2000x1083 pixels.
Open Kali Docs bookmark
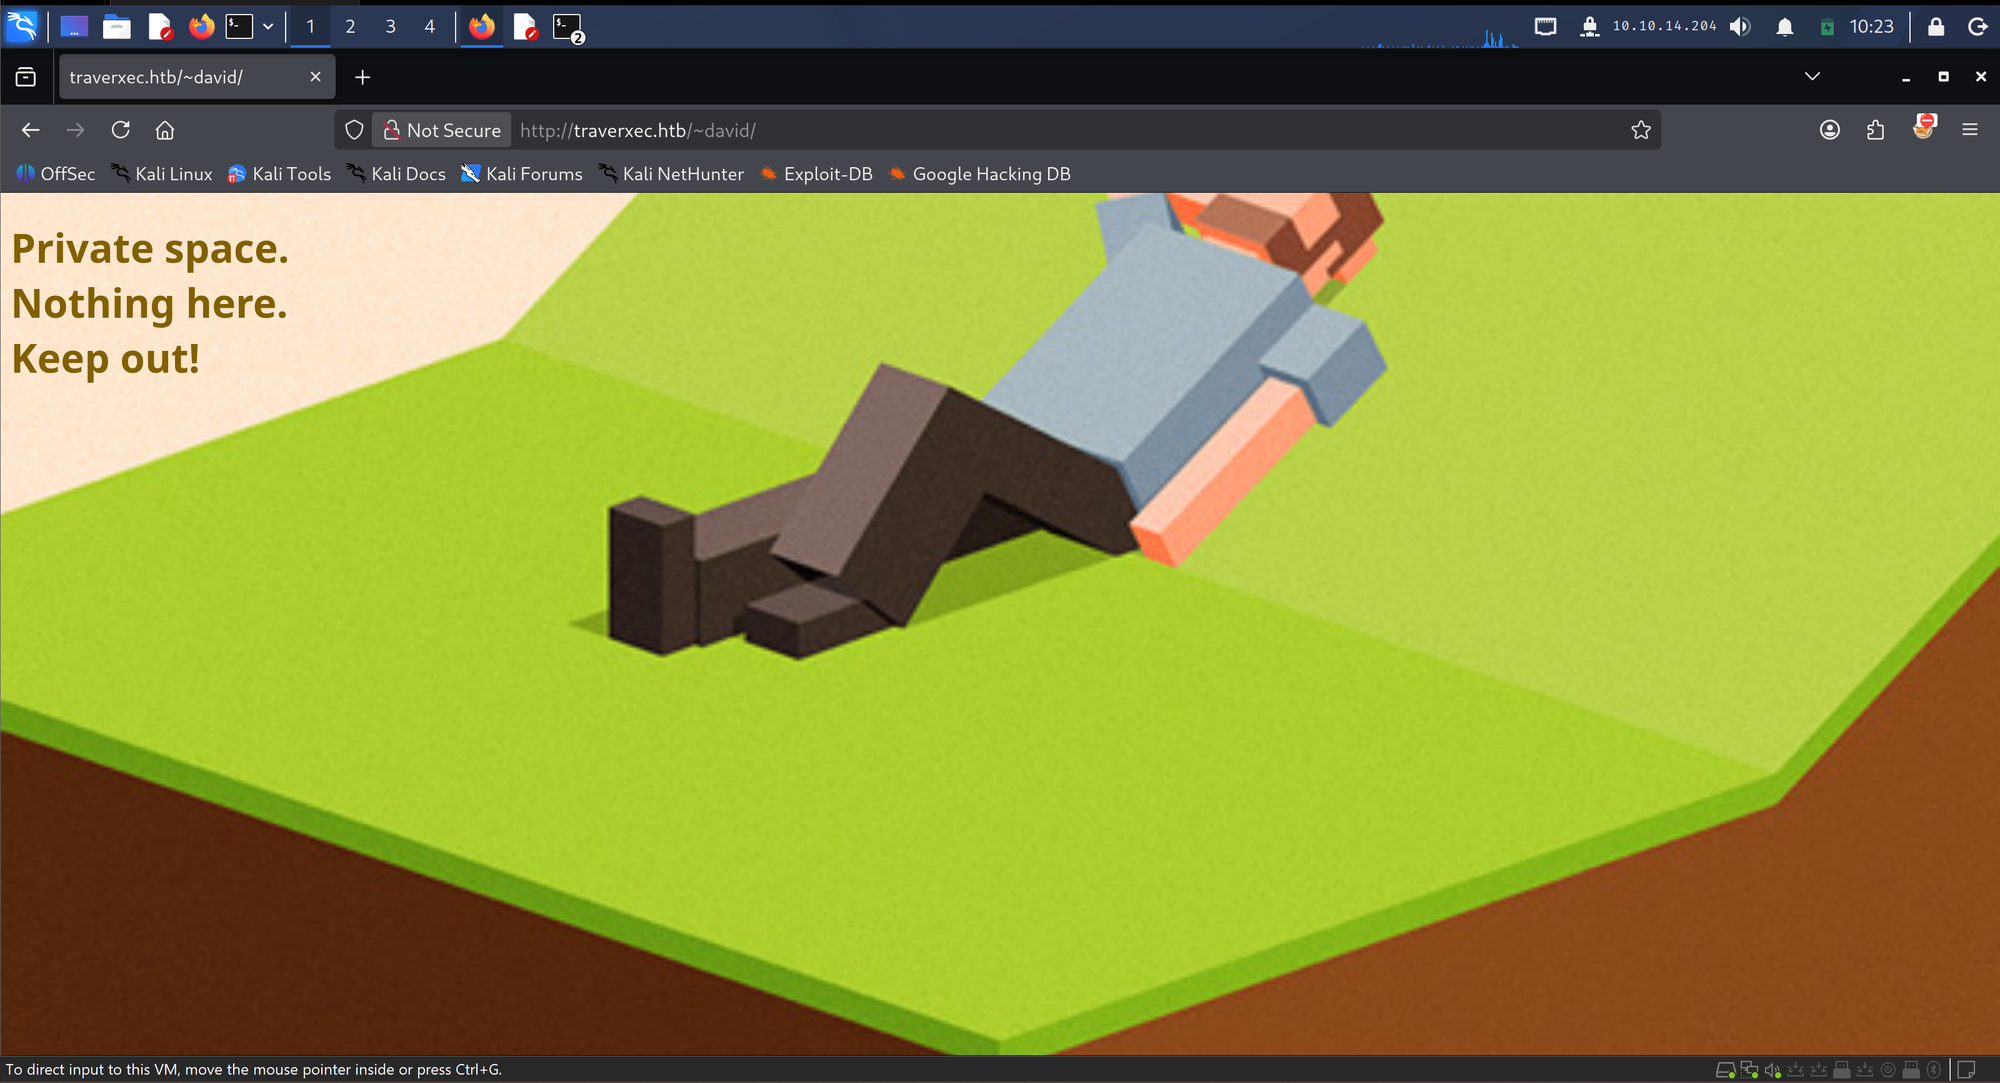tap(396, 174)
